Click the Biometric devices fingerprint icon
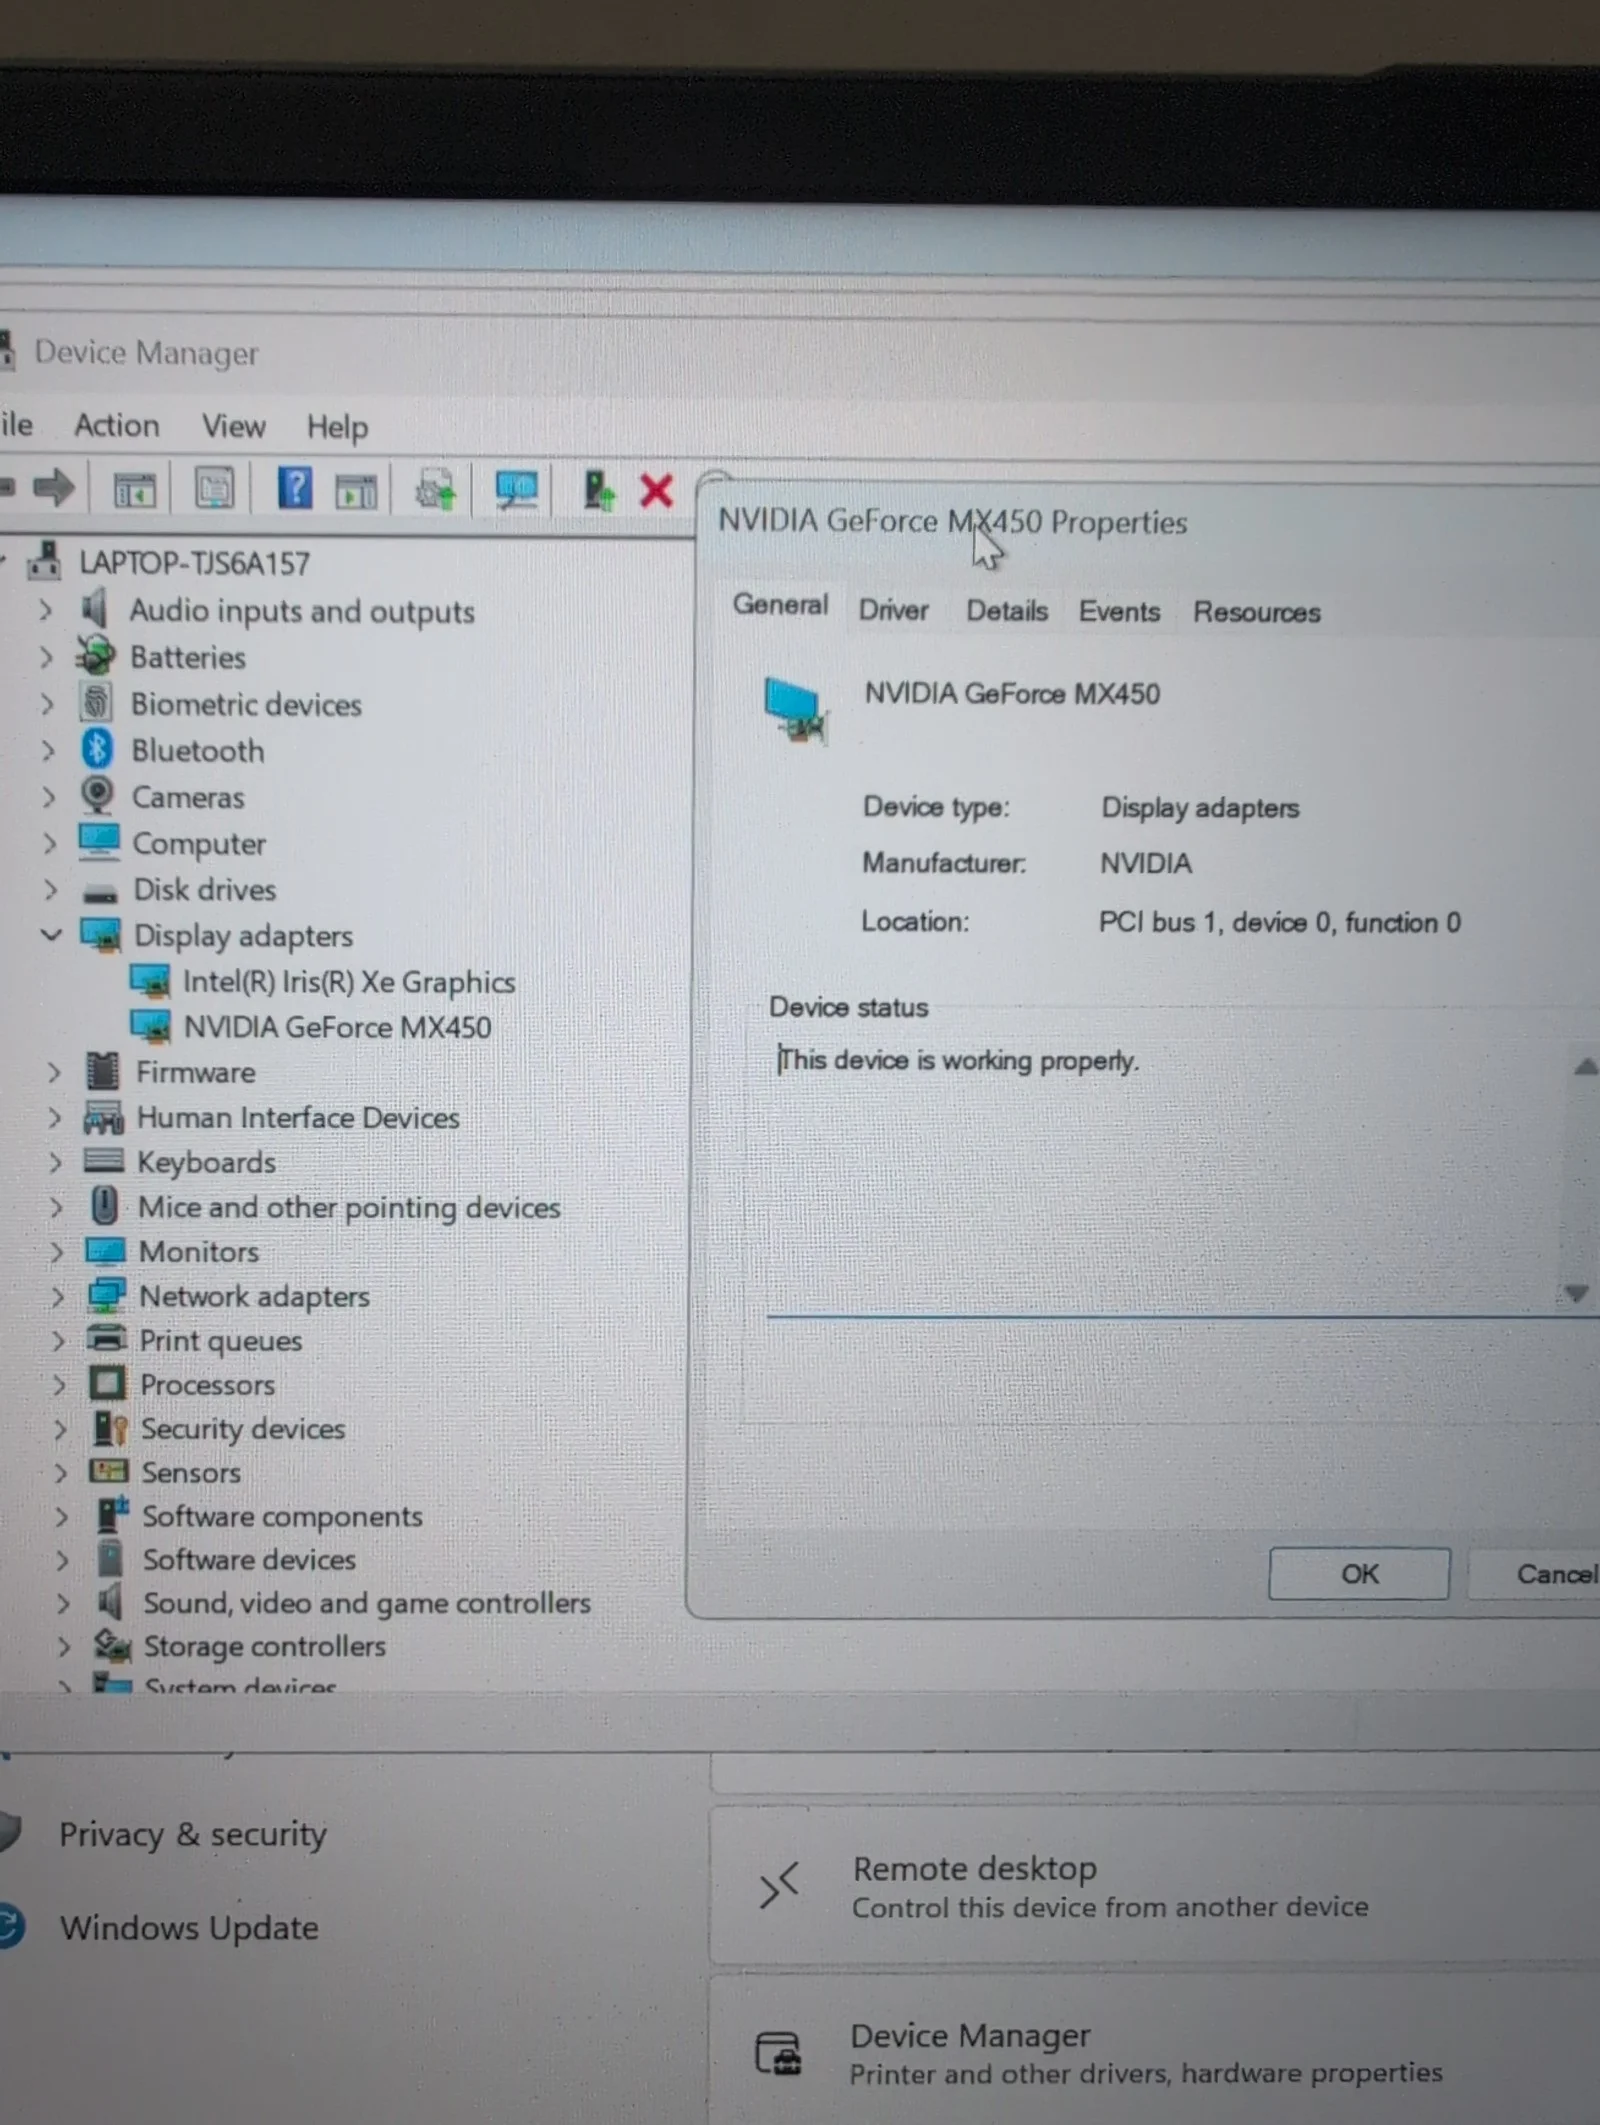The height and width of the screenshot is (2125, 1600). click(96, 702)
